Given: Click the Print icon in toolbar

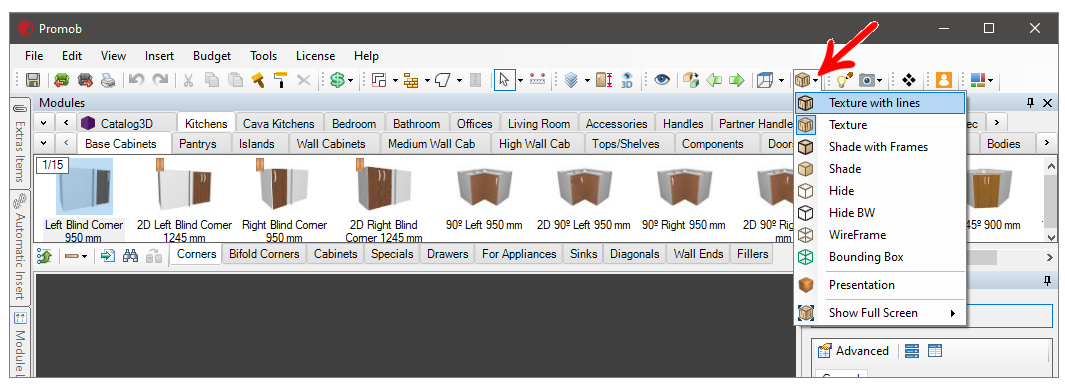Looking at the screenshot, I should [108, 80].
